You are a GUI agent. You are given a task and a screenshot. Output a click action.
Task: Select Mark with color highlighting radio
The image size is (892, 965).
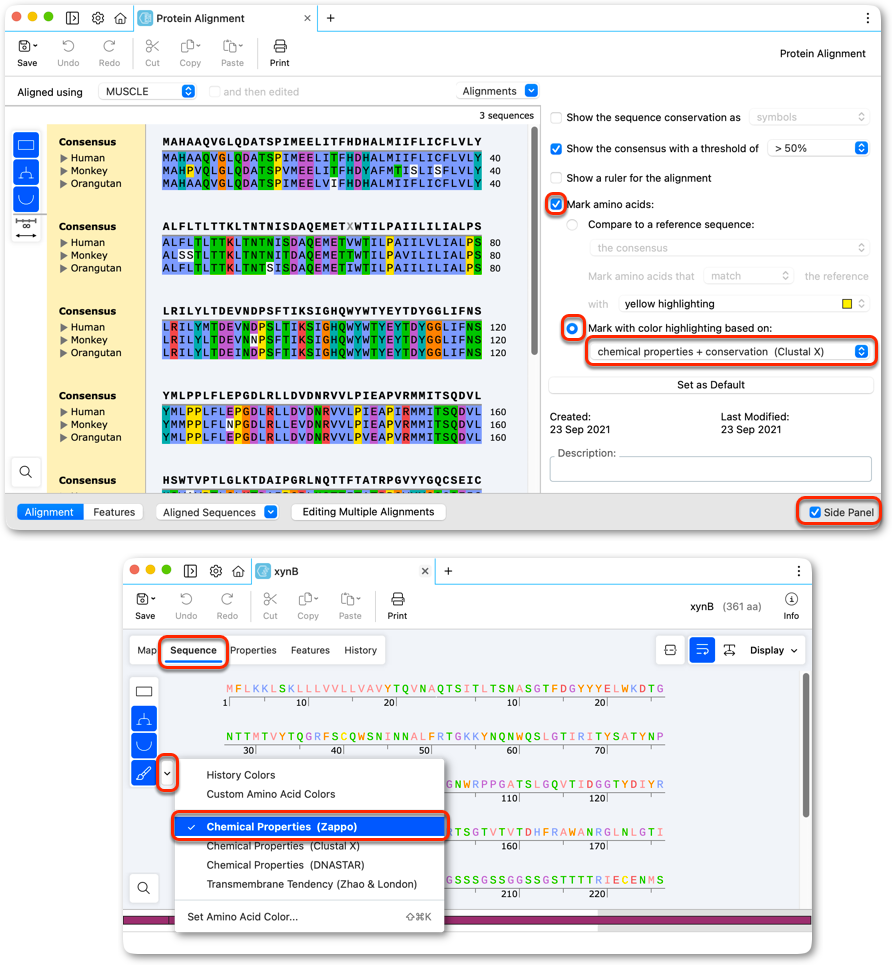572,328
